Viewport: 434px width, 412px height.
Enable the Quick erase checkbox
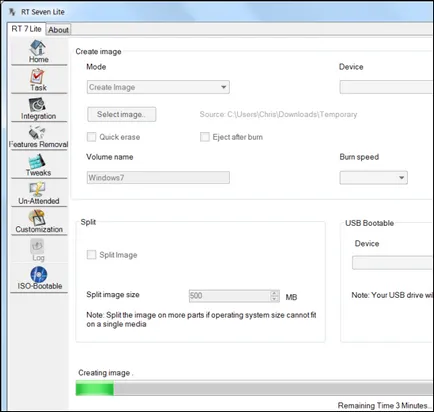click(x=91, y=137)
